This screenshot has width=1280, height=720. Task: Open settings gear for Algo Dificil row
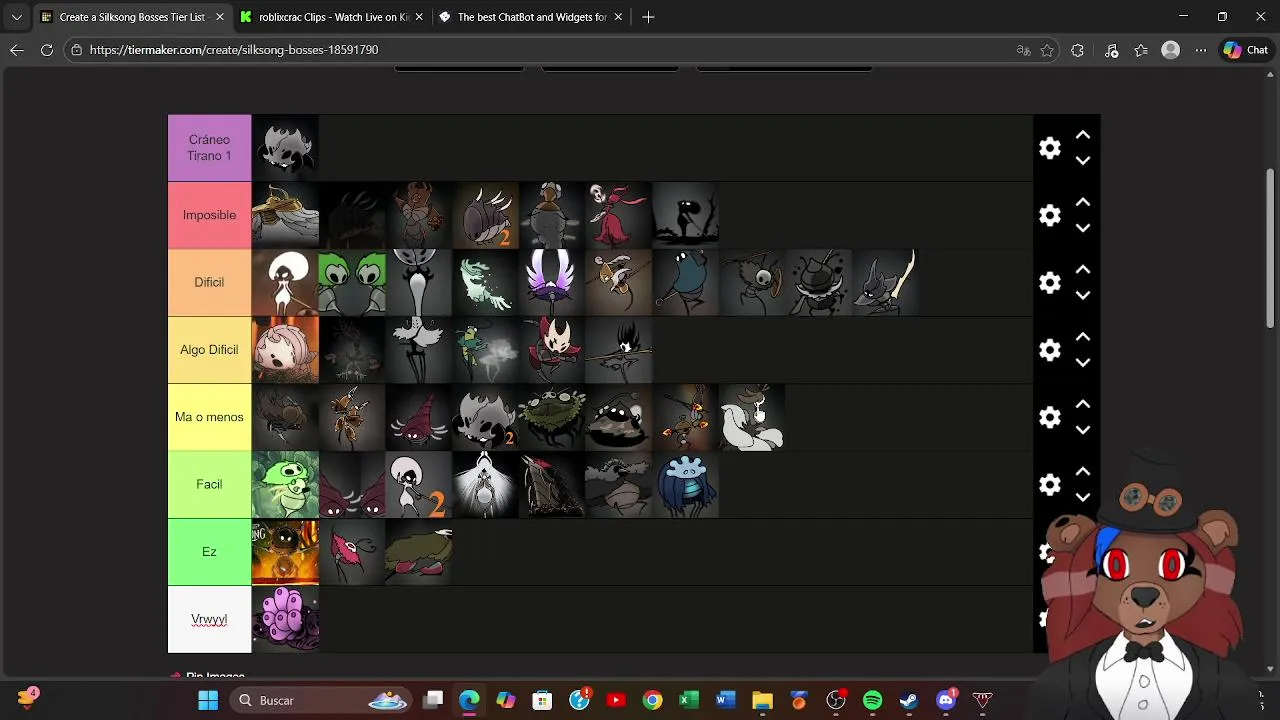click(x=1049, y=350)
